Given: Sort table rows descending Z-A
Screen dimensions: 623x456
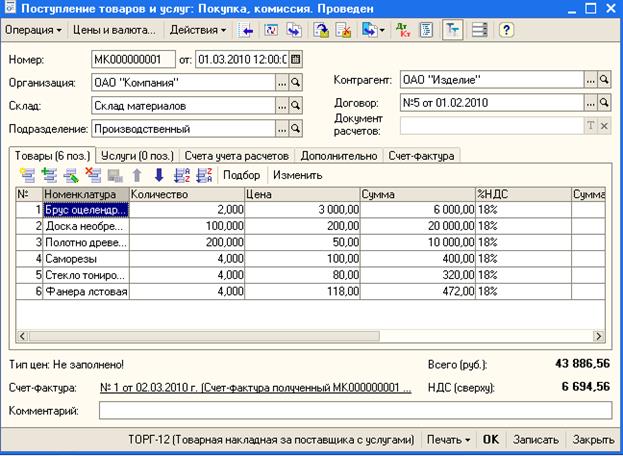Looking at the screenshot, I should coord(204,175).
